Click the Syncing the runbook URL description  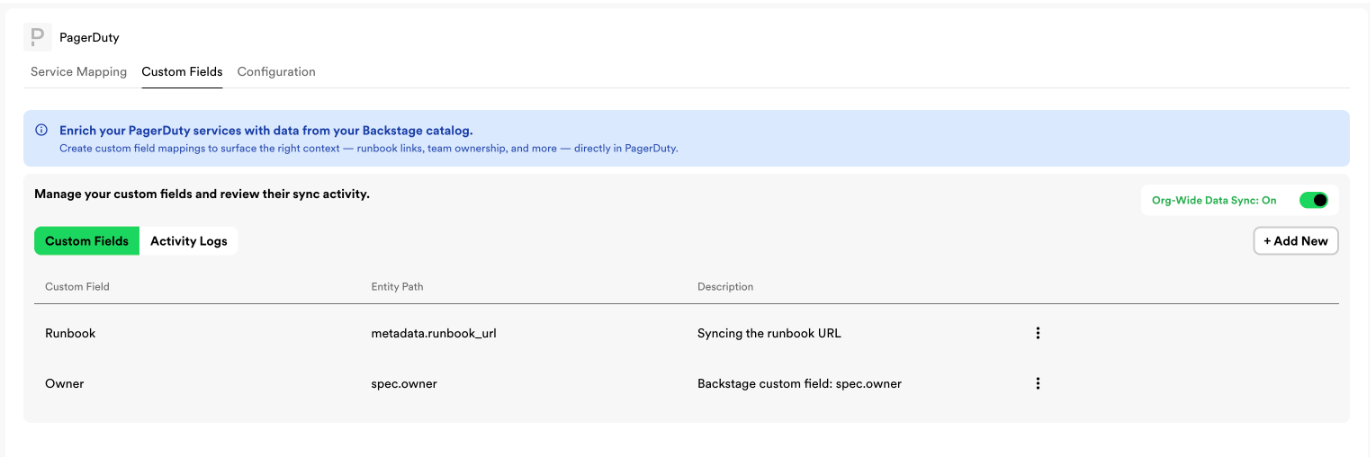pyautogui.click(x=769, y=333)
